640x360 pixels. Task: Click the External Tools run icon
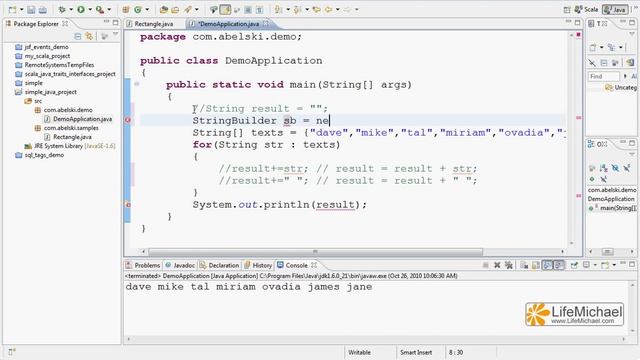click(100, 9)
